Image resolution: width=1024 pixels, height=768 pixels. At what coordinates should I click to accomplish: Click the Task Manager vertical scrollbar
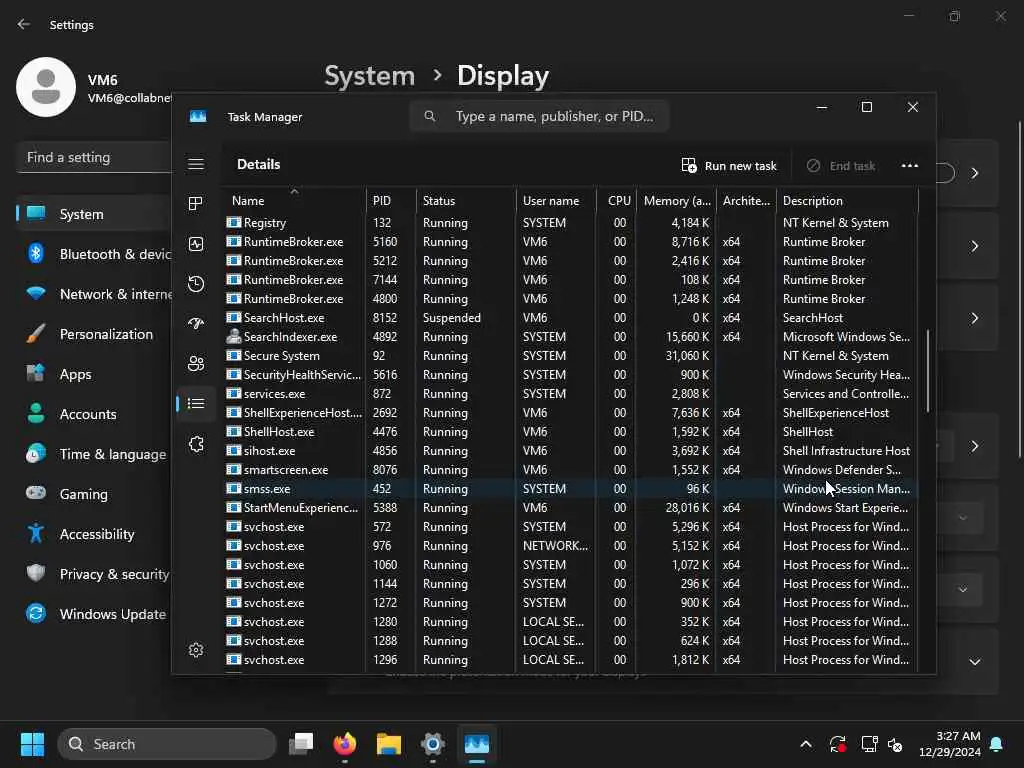(x=927, y=371)
